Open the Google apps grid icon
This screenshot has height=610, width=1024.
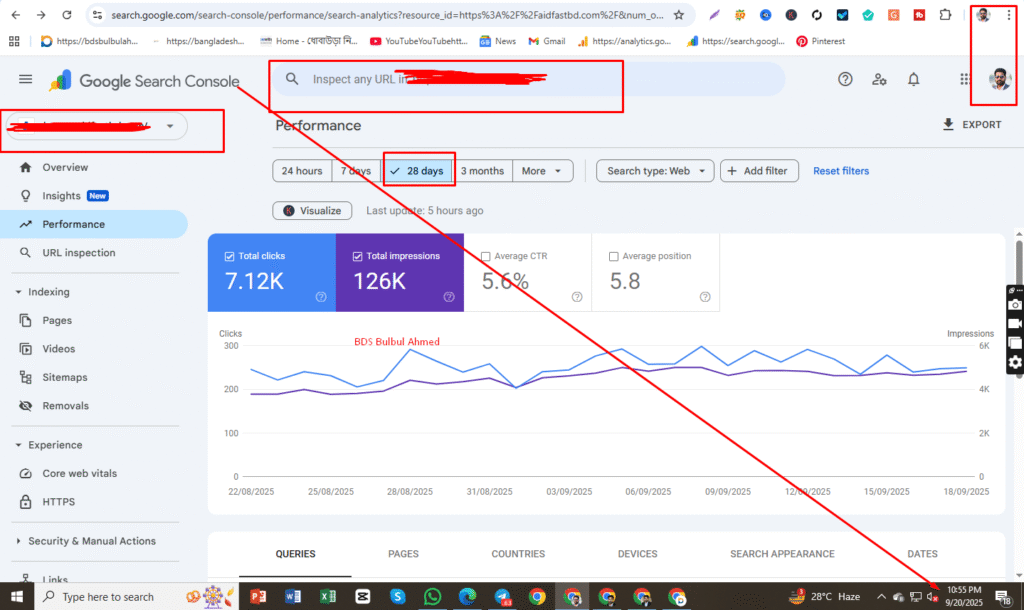click(x=964, y=80)
